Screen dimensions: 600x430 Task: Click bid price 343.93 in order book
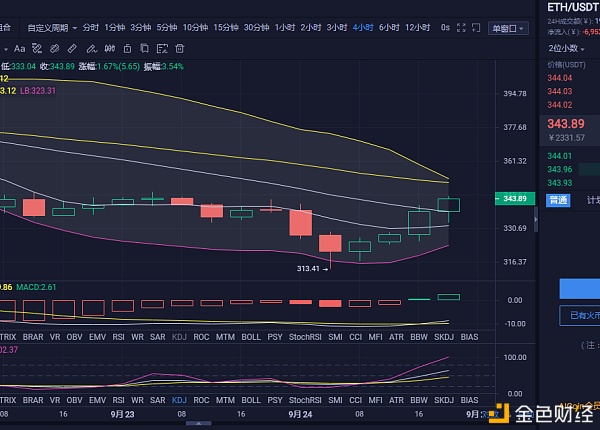[559, 183]
